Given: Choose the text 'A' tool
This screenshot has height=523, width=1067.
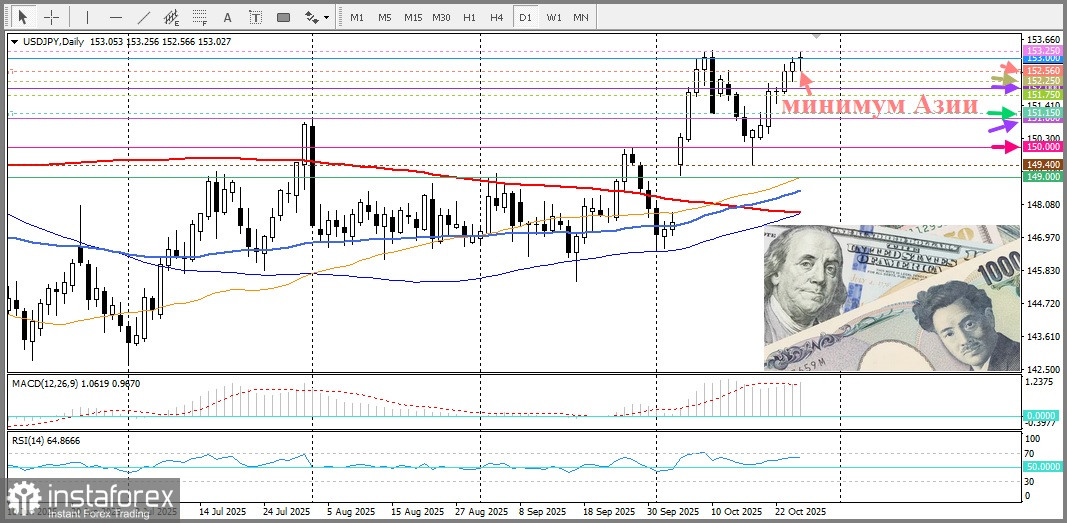Looking at the screenshot, I should [227, 17].
